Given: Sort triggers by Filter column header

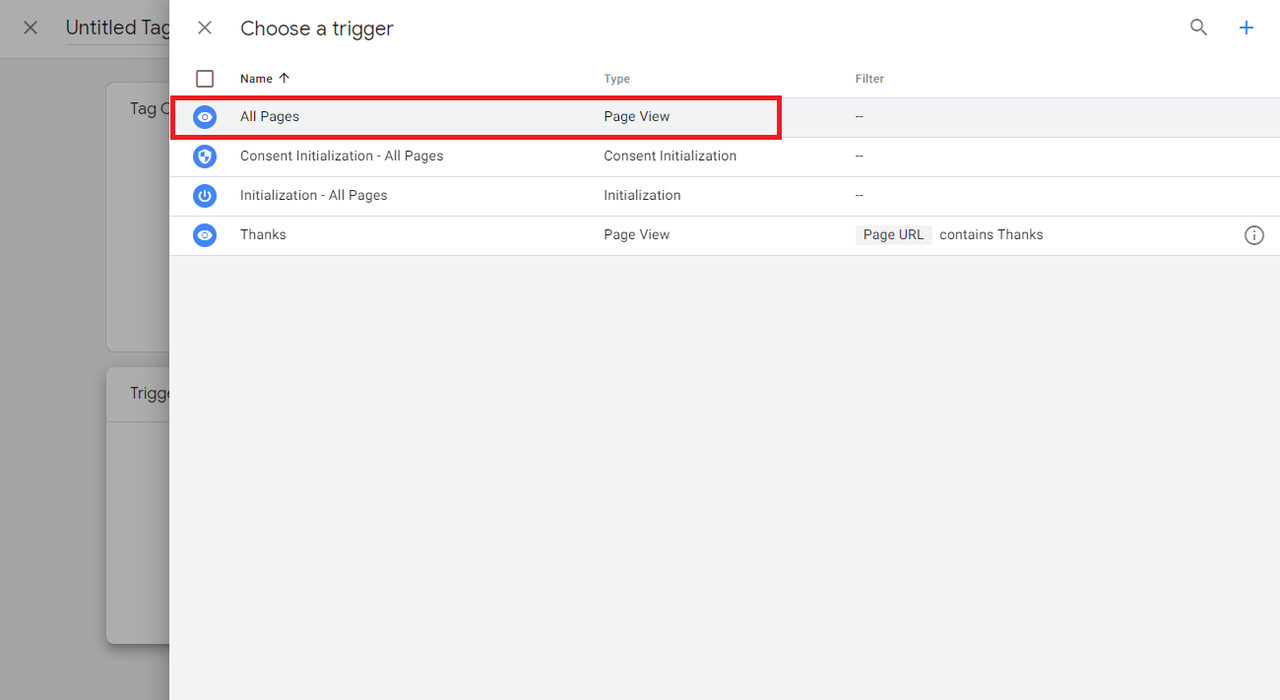Looking at the screenshot, I should point(870,79).
